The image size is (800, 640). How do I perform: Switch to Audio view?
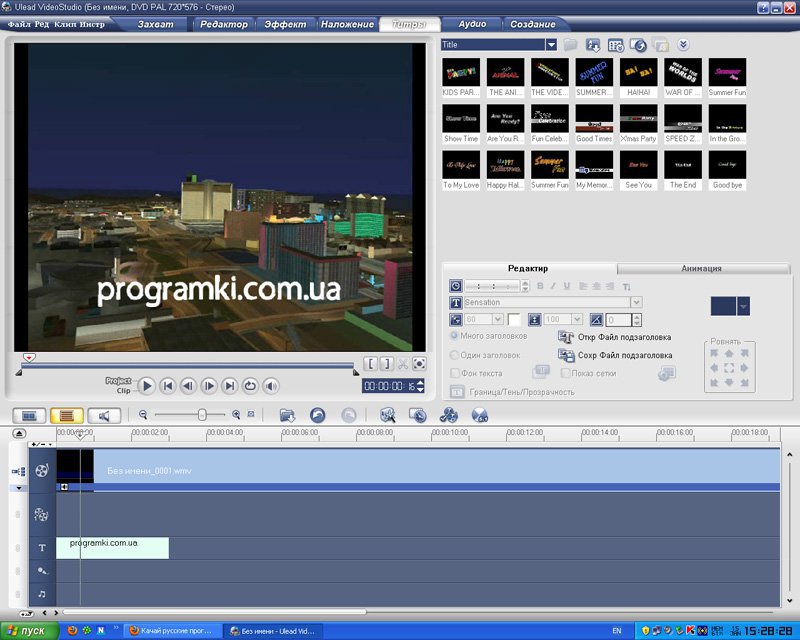click(104, 416)
